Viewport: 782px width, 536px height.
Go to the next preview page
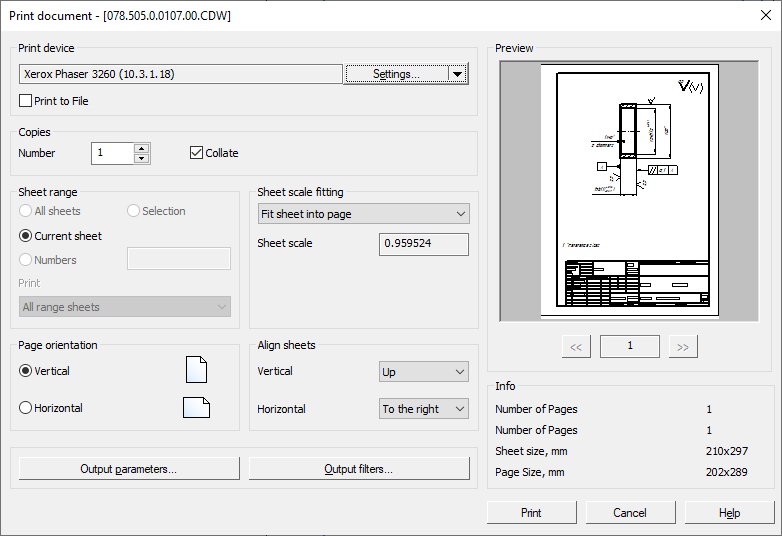coord(683,347)
